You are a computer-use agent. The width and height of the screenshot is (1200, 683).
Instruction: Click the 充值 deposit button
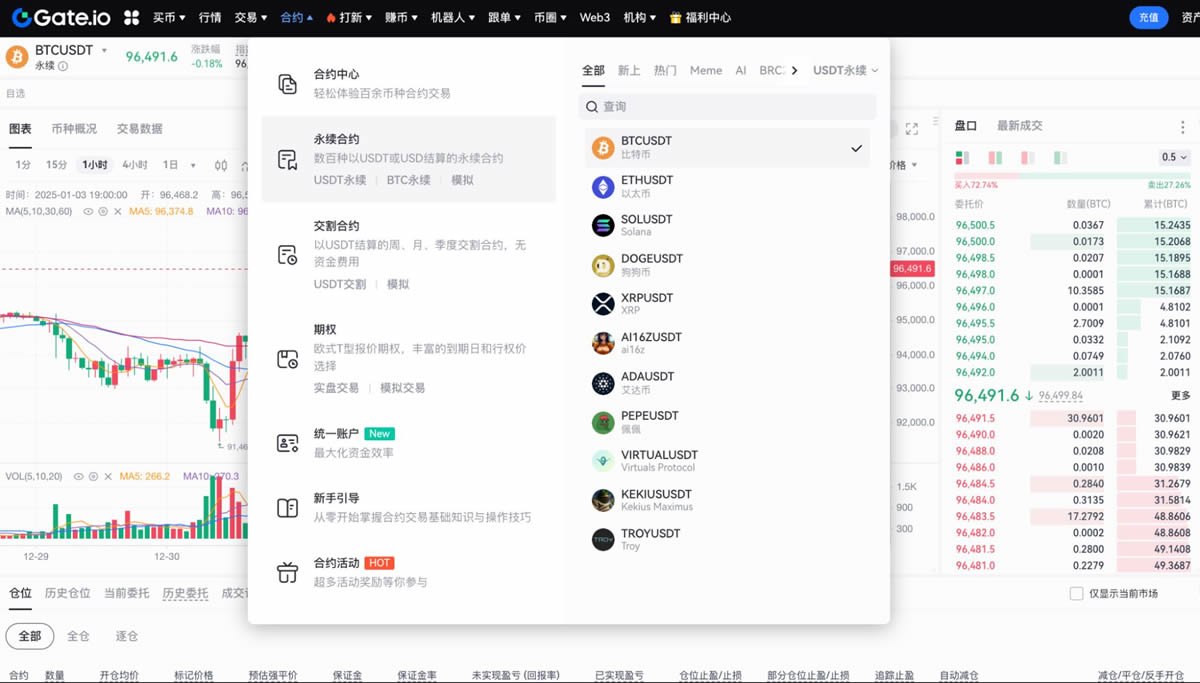click(1148, 17)
